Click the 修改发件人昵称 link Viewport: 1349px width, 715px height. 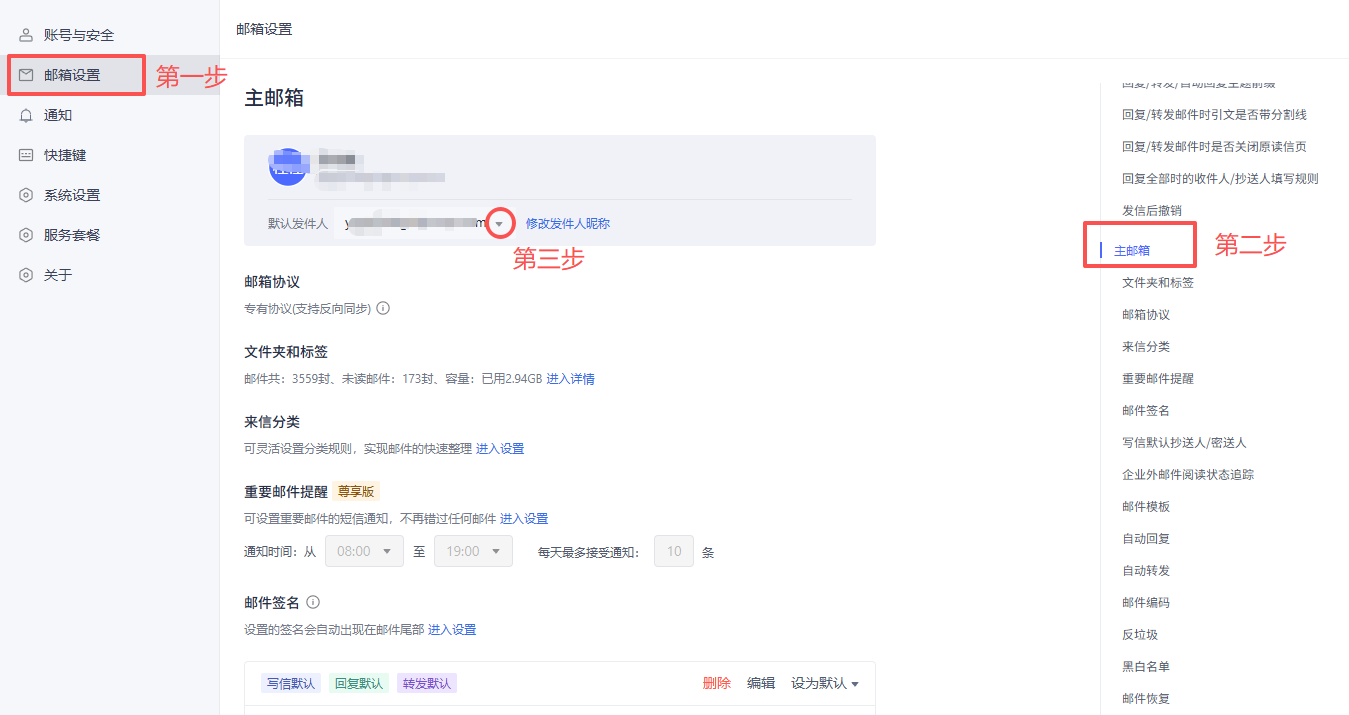567,224
